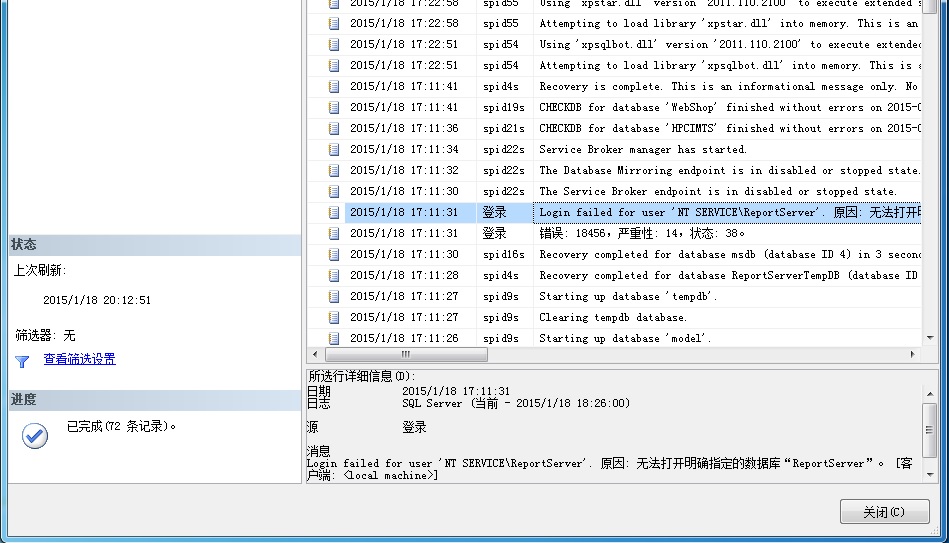Click '所选行详细信息(D):' label

point(361,376)
